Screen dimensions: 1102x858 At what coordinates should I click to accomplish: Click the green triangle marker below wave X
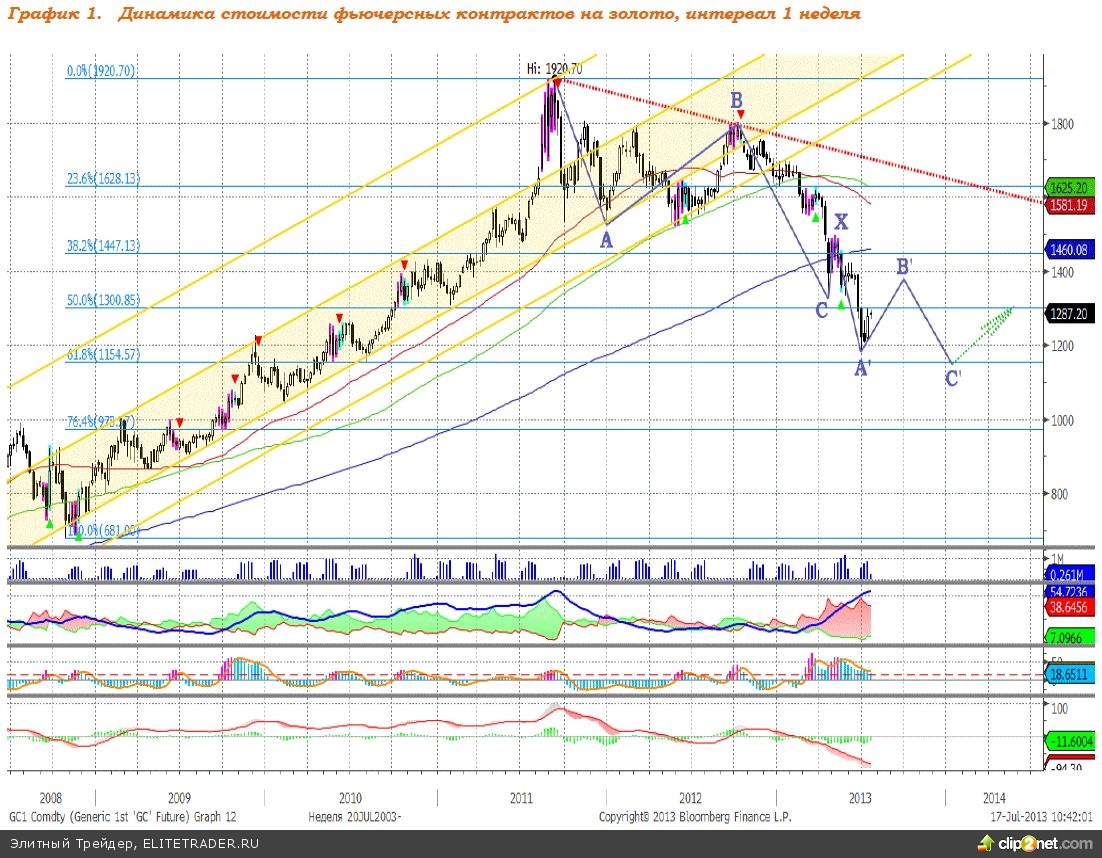click(841, 304)
